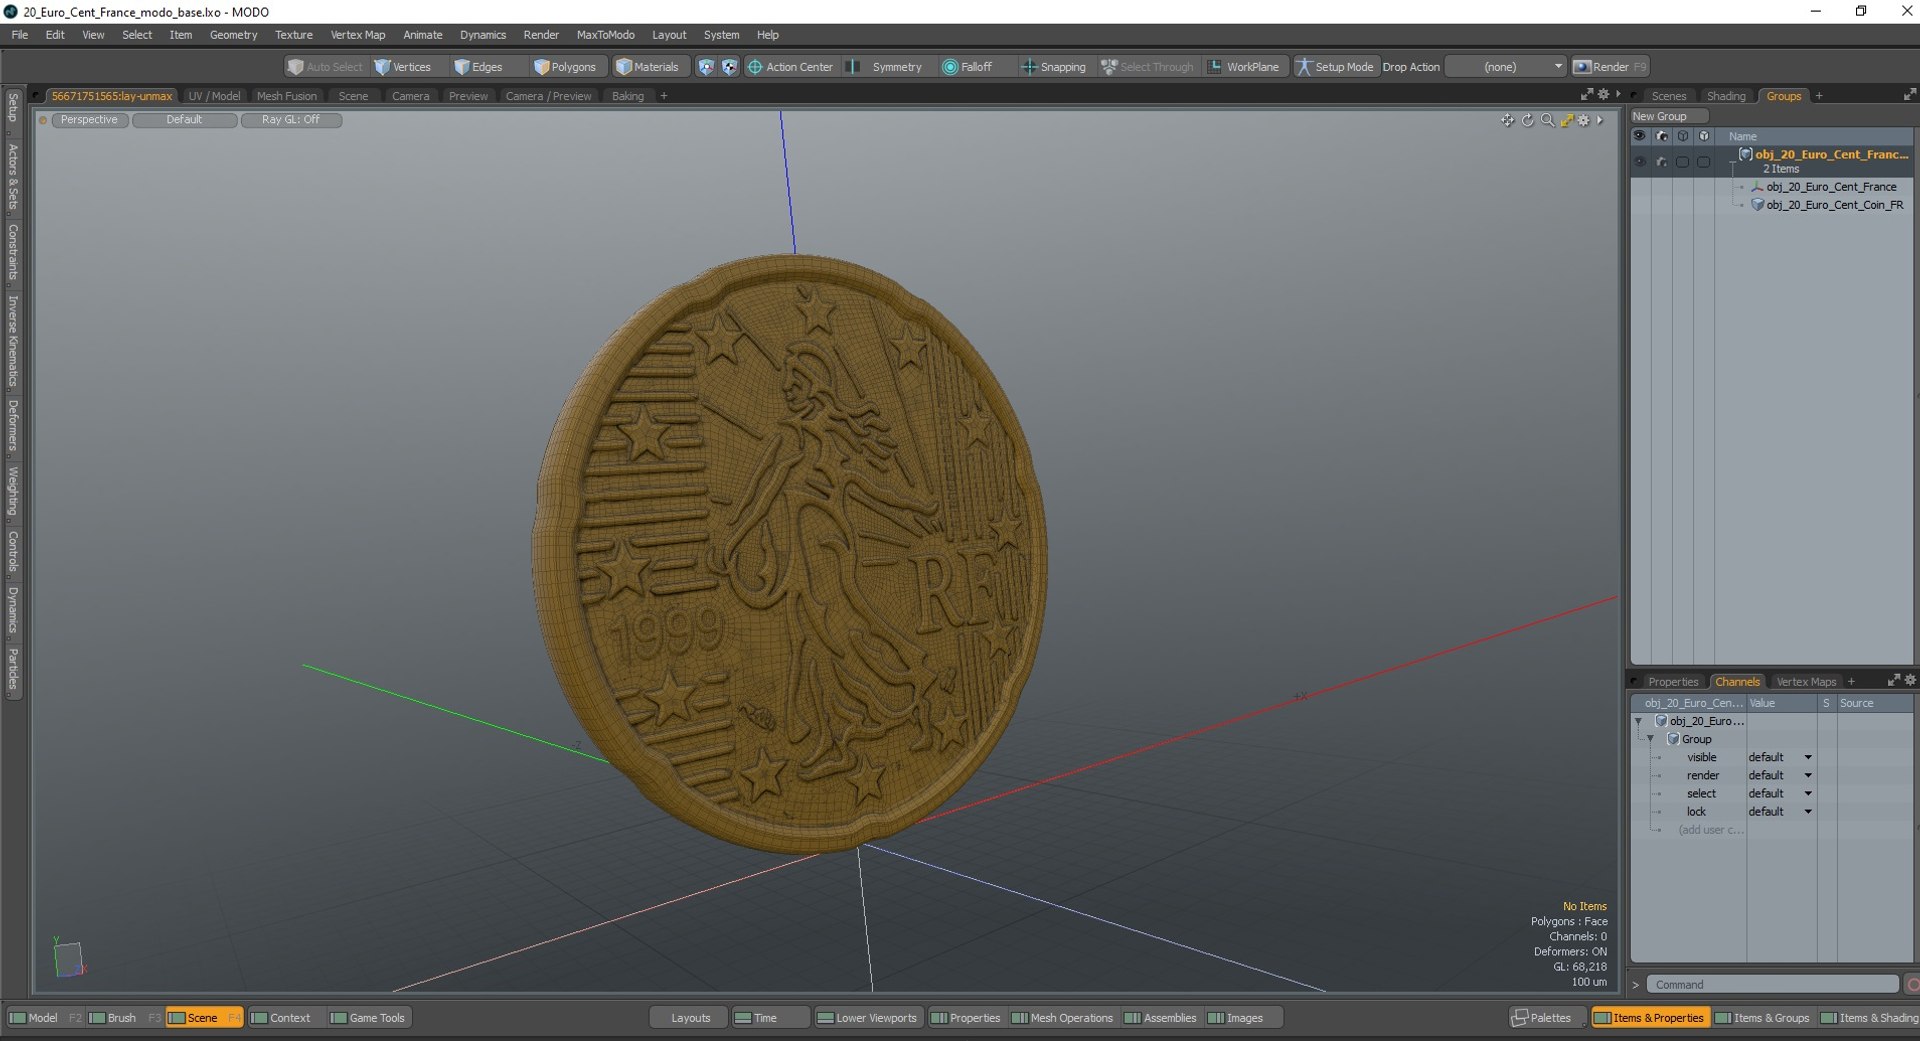Click the Items selection mode icon
Screen dimensions: 1920x1041
coord(706,67)
